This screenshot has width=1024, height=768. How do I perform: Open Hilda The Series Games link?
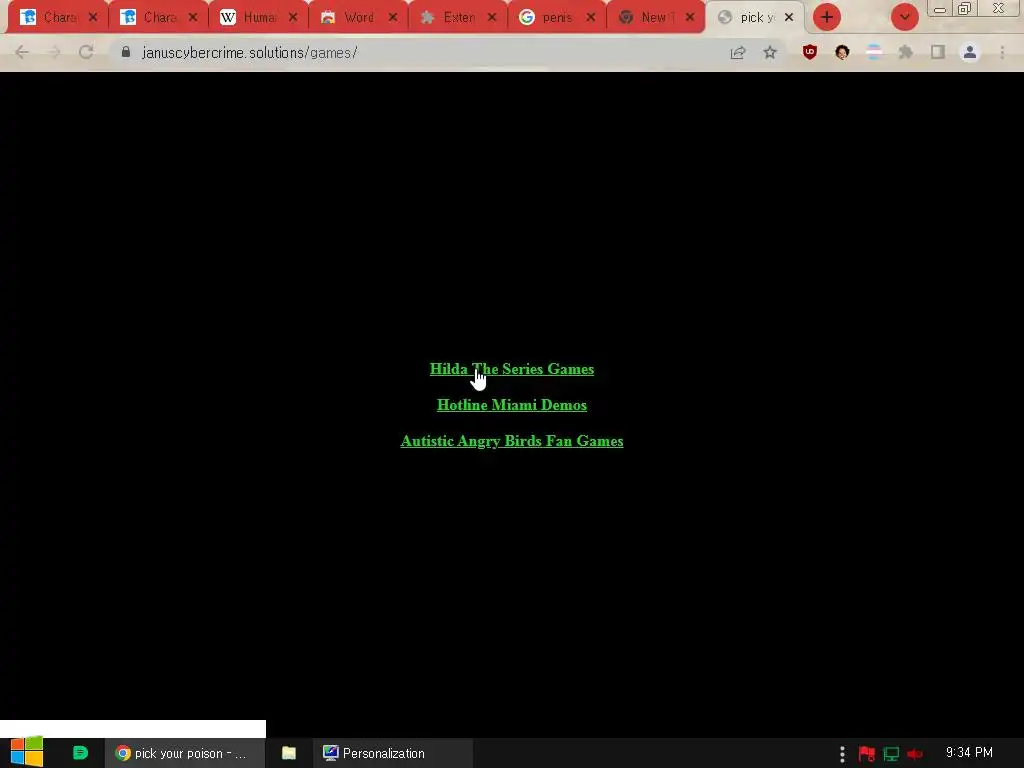pos(511,369)
